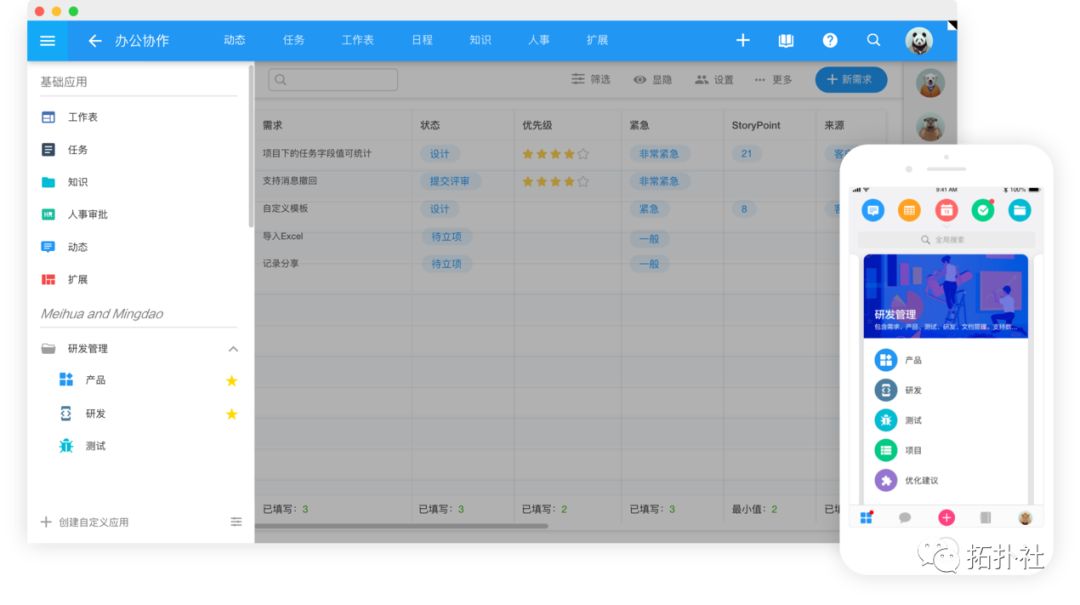1080x605 pixels.
Task: Click the 状态 column header
Action: pos(430,125)
